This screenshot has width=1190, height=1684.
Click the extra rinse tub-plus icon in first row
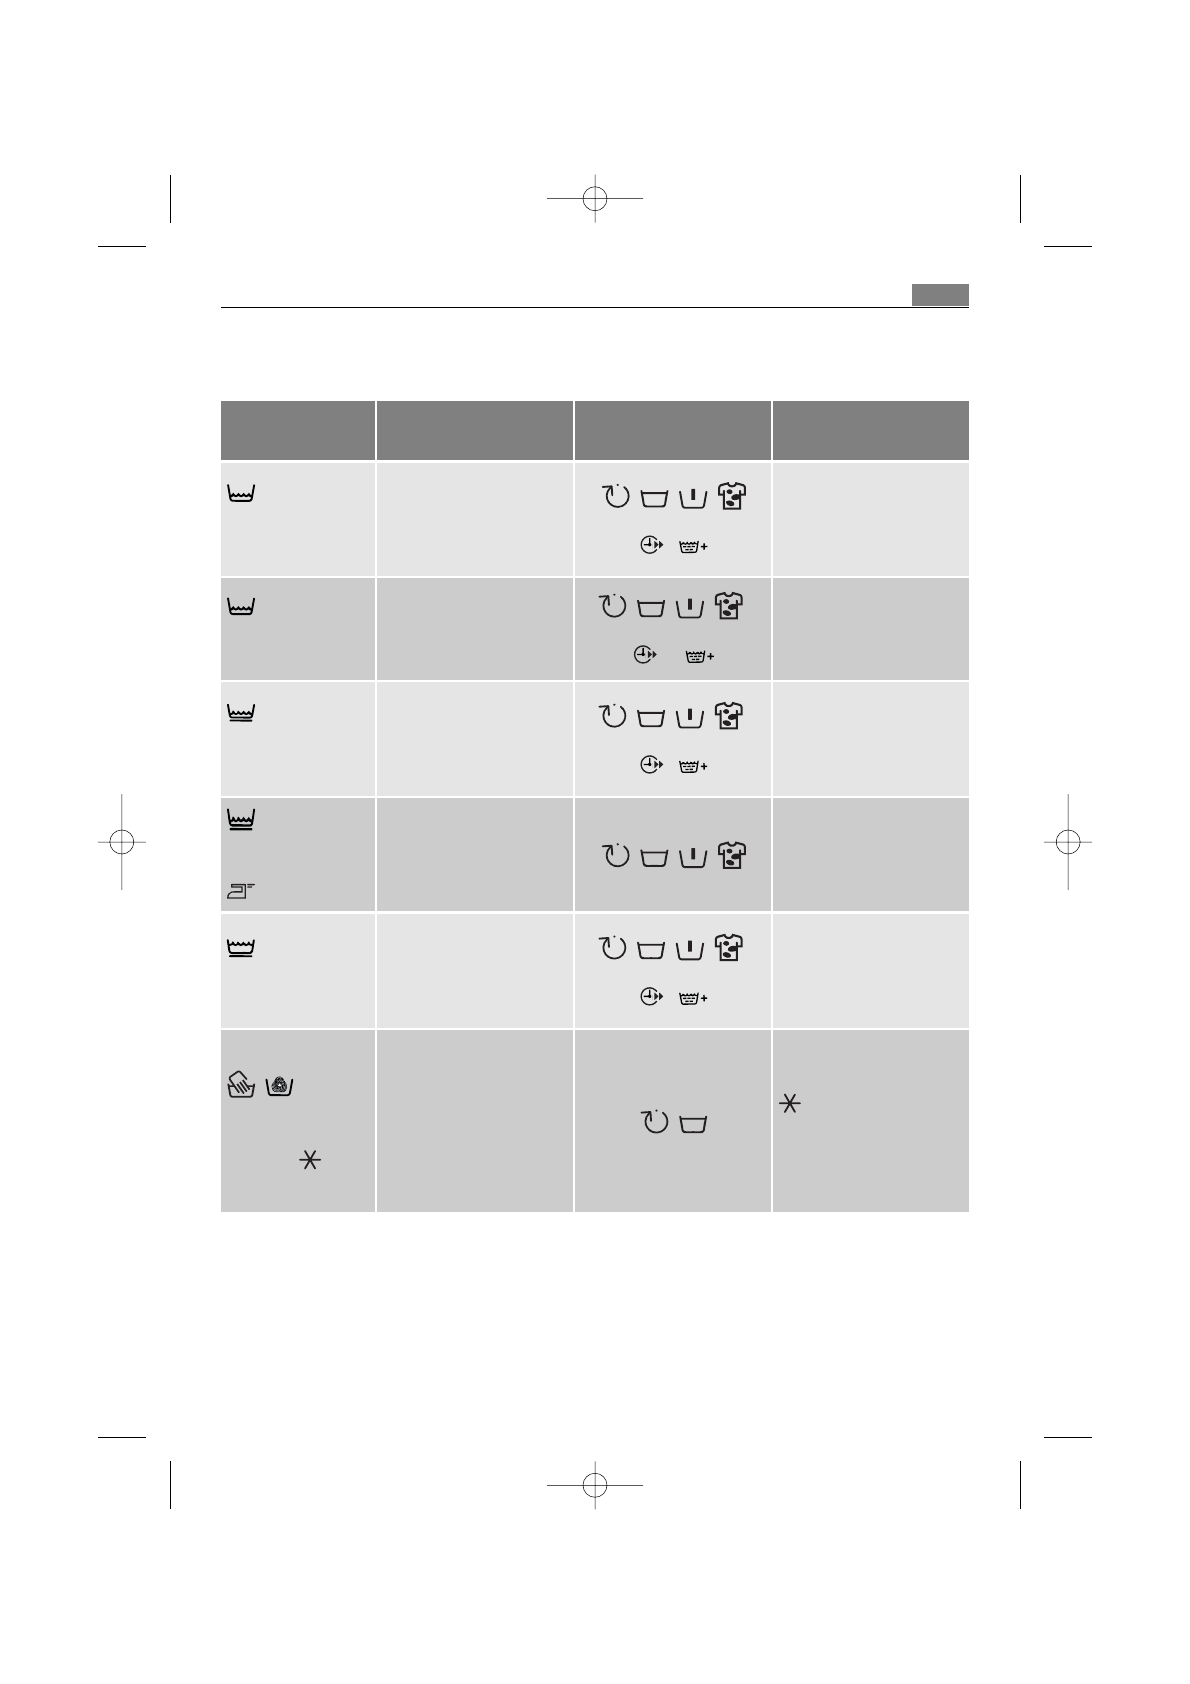tap(692, 547)
